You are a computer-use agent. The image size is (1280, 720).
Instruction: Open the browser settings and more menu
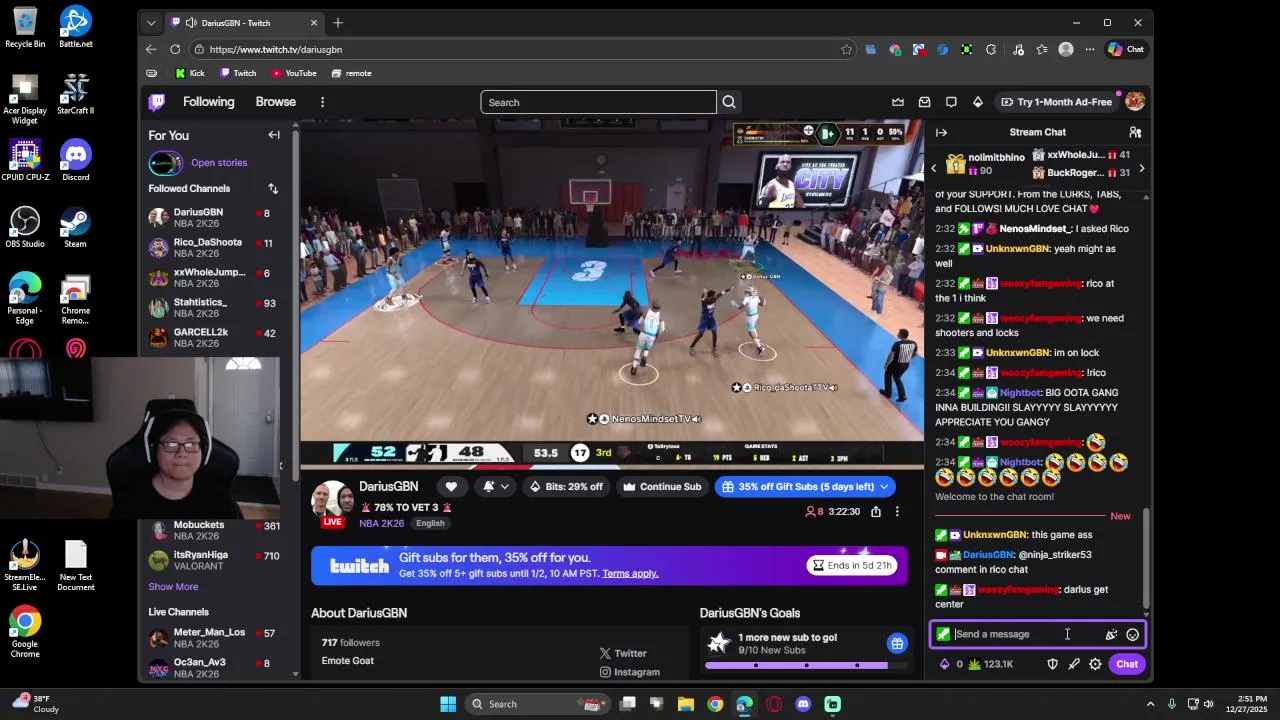(1089, 49)
